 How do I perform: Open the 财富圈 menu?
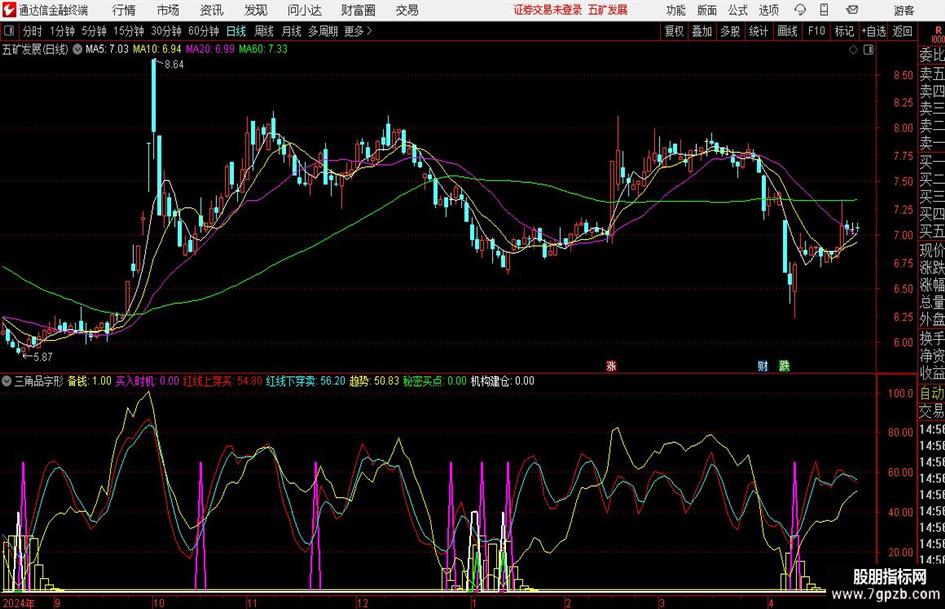pos(358,10)
